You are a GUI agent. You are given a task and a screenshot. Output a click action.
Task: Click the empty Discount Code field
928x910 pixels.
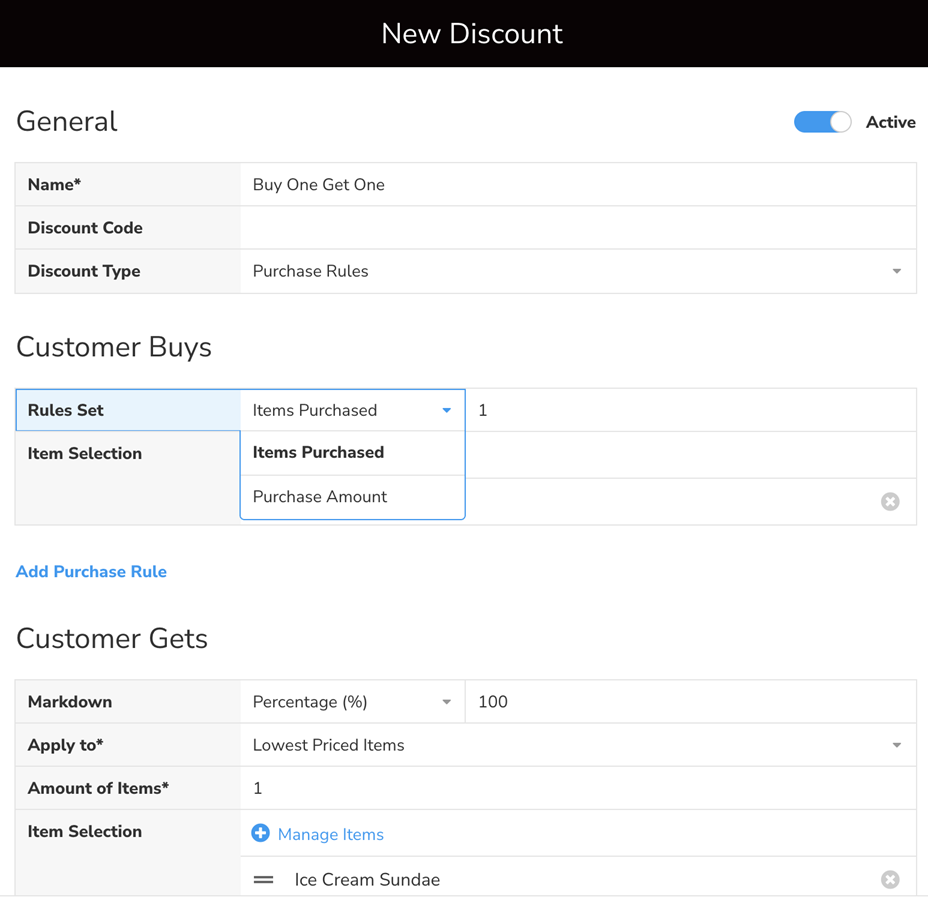pyautogui.click(x=577, y=228)
